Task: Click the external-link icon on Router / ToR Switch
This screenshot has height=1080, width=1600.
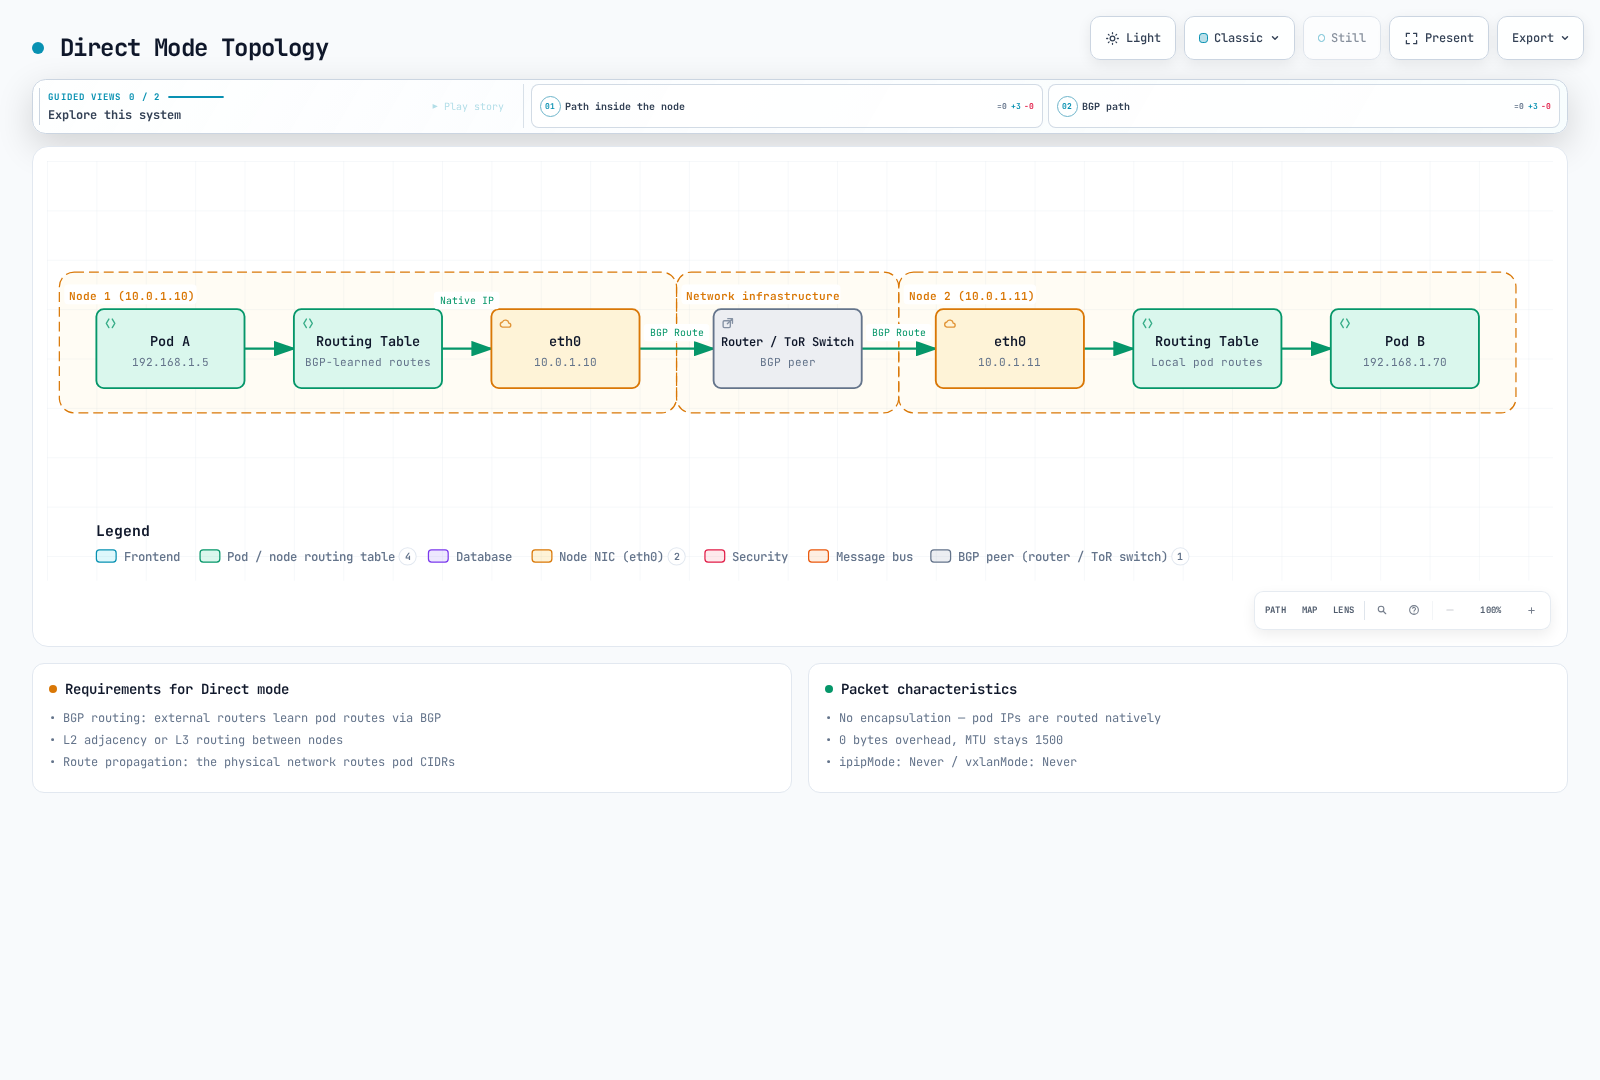Action: click(728, 323)
